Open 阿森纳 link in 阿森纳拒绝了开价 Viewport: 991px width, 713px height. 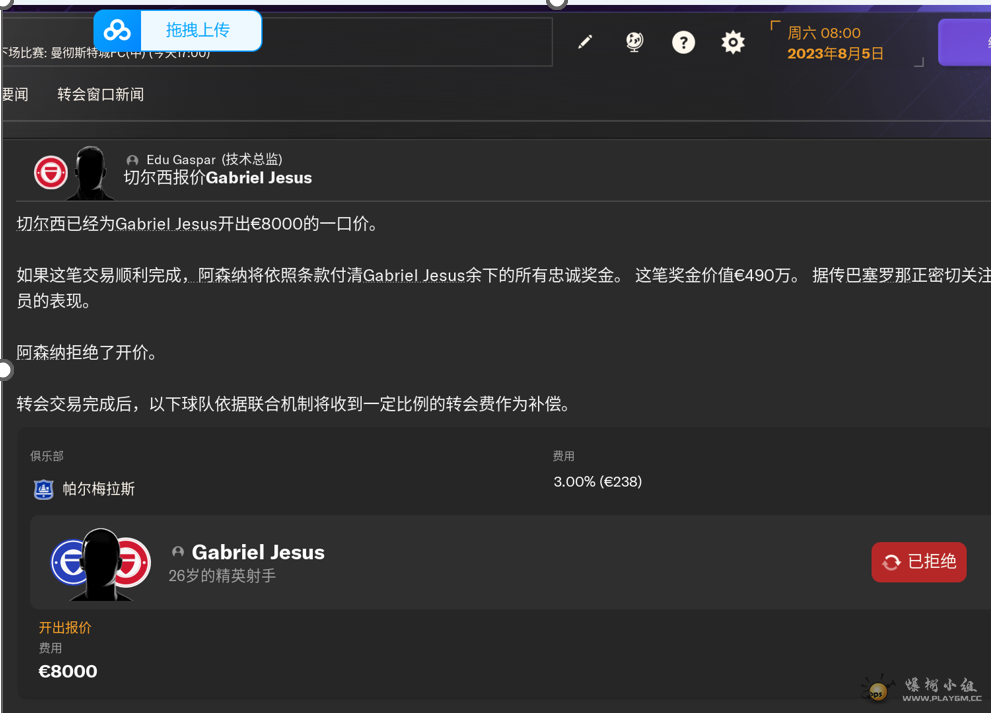click(x=41, y=352)
